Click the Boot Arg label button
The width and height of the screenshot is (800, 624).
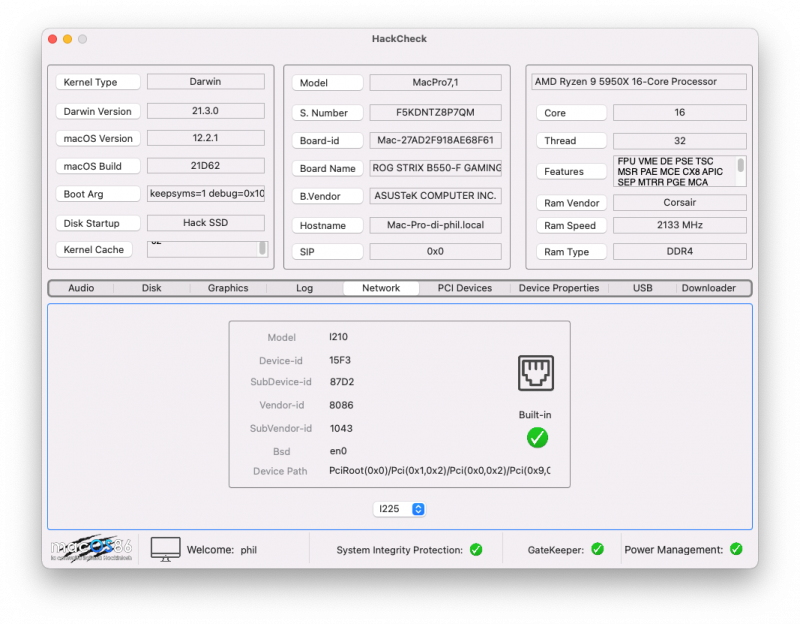97,194
